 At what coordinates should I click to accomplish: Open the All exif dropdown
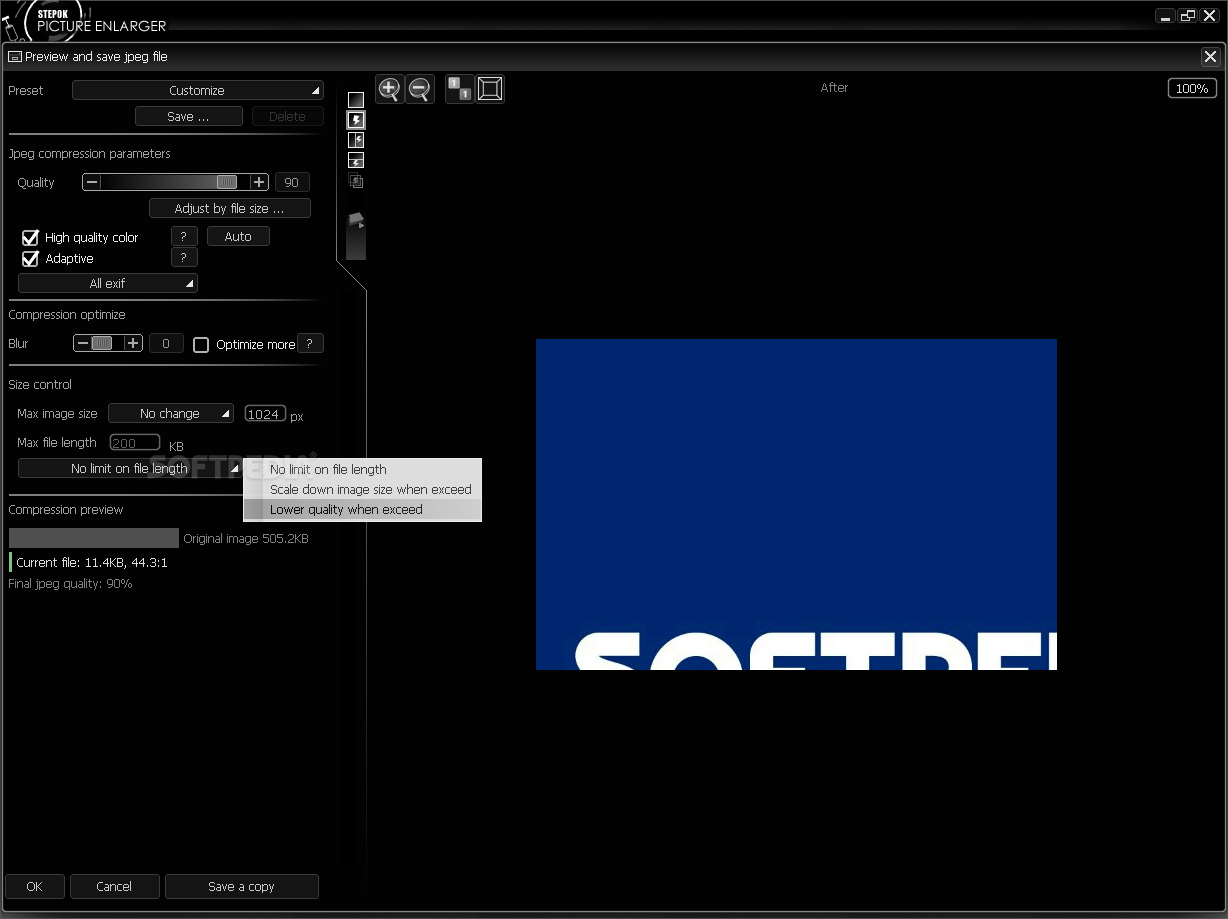[108, 283]
